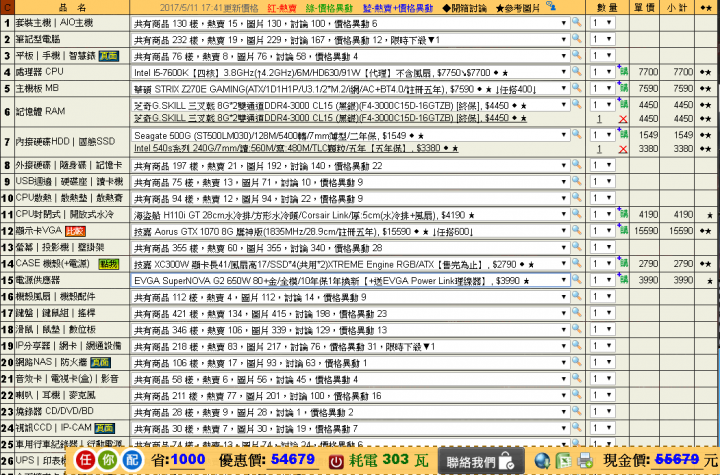The width and height of the screenshot is (720, 475).
Task: Click the +購 add icon in 顯示卡VGA row
Action: tap(623, 230)
